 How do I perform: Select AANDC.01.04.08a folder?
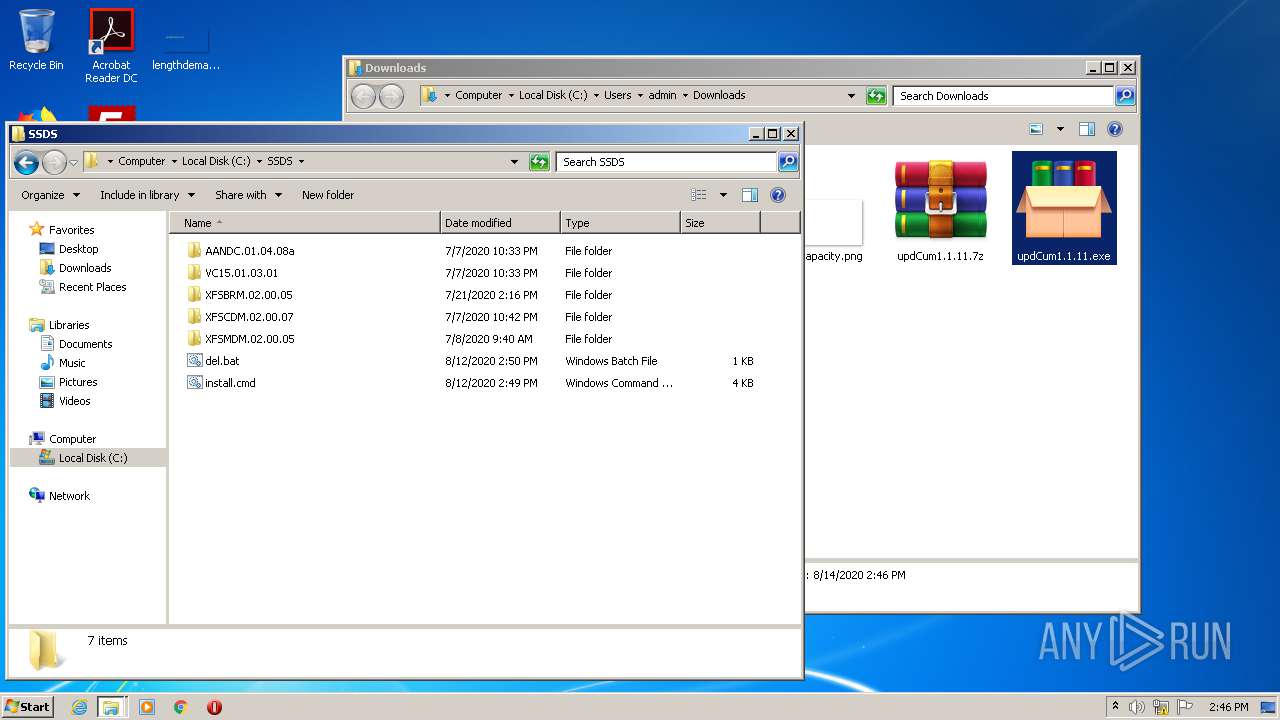(249, 251)
